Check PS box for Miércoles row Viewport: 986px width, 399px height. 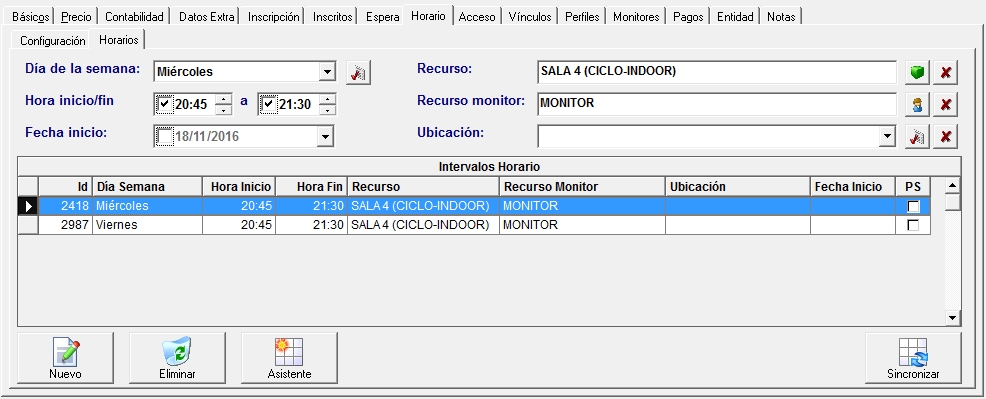pyautogui.click(x=913, y=206)
